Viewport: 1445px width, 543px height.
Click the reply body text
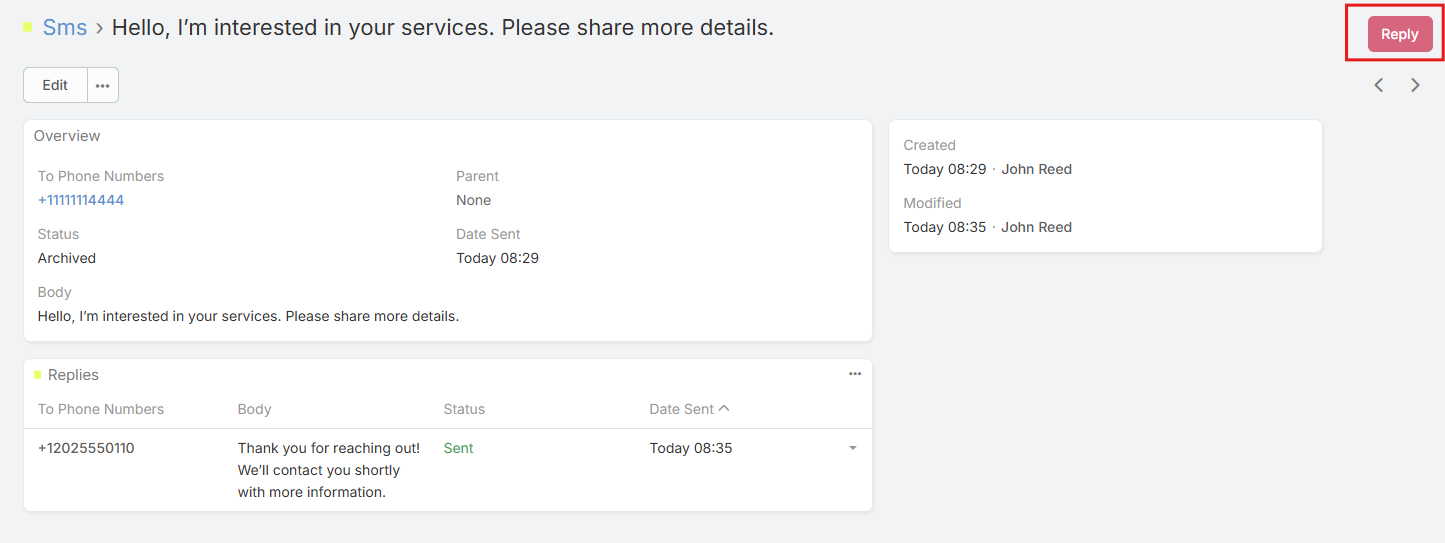(x=328, y=470)
